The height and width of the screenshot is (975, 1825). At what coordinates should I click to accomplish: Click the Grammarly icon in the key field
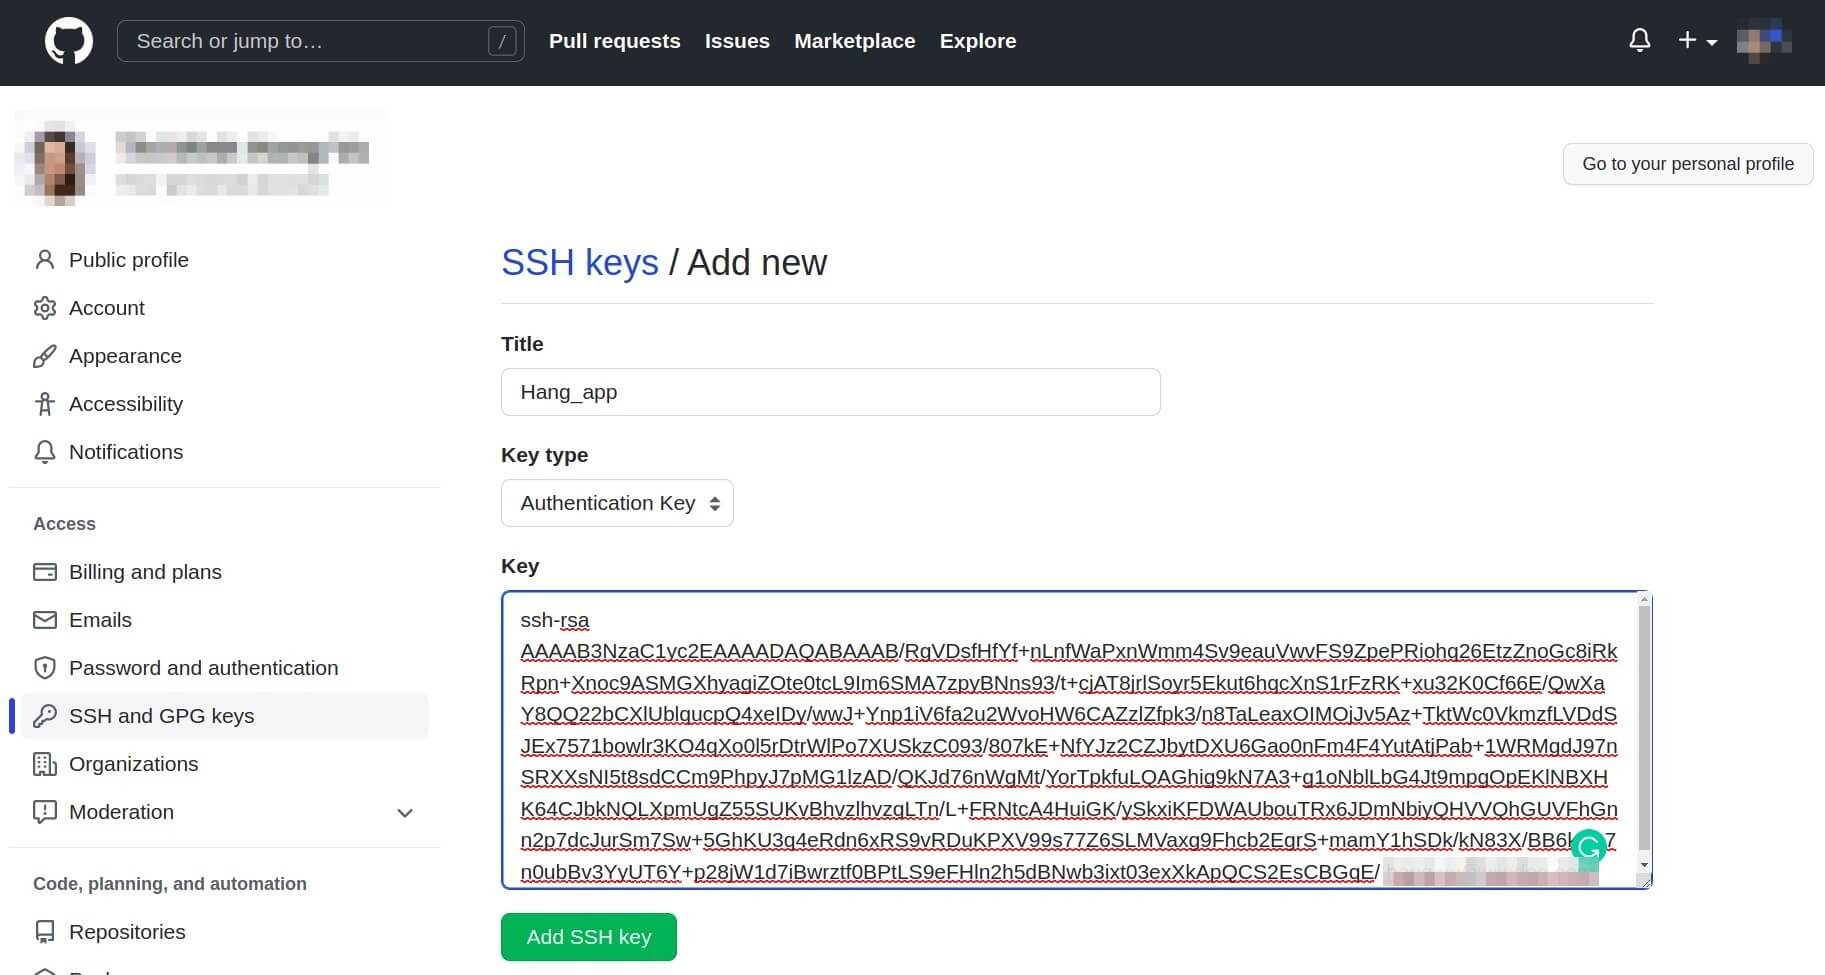(x=1589, y=847)
